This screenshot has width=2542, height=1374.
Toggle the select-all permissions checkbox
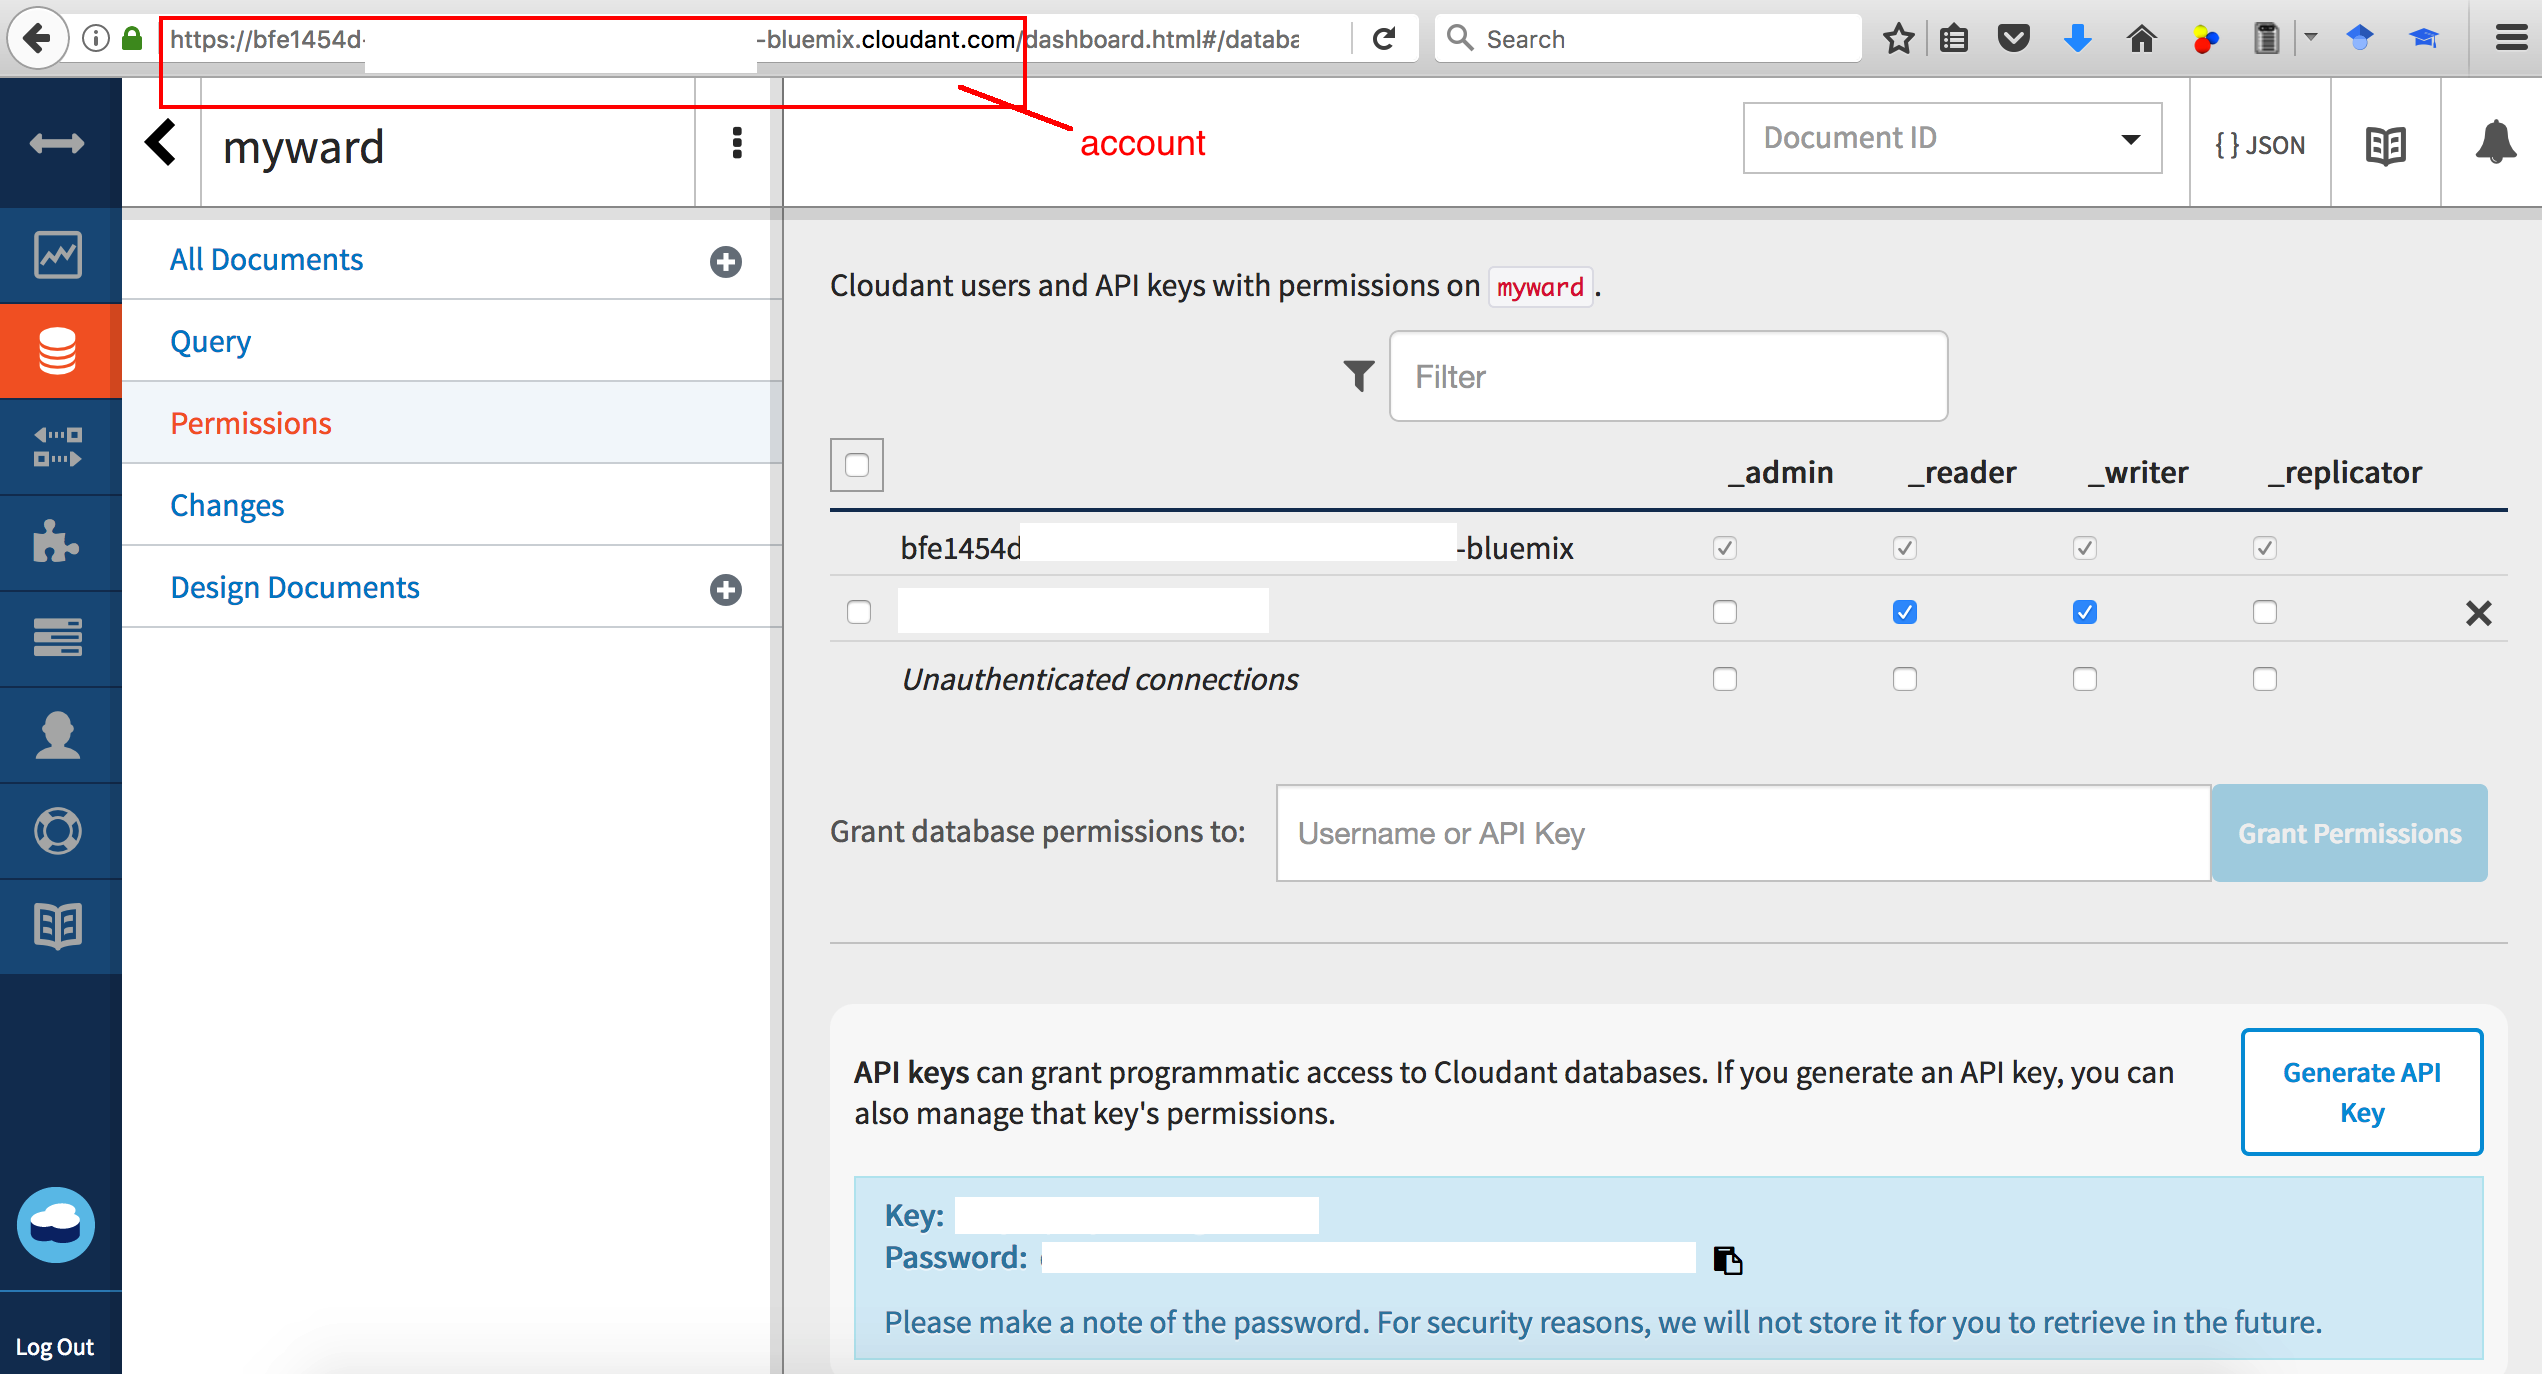[857, 465]
